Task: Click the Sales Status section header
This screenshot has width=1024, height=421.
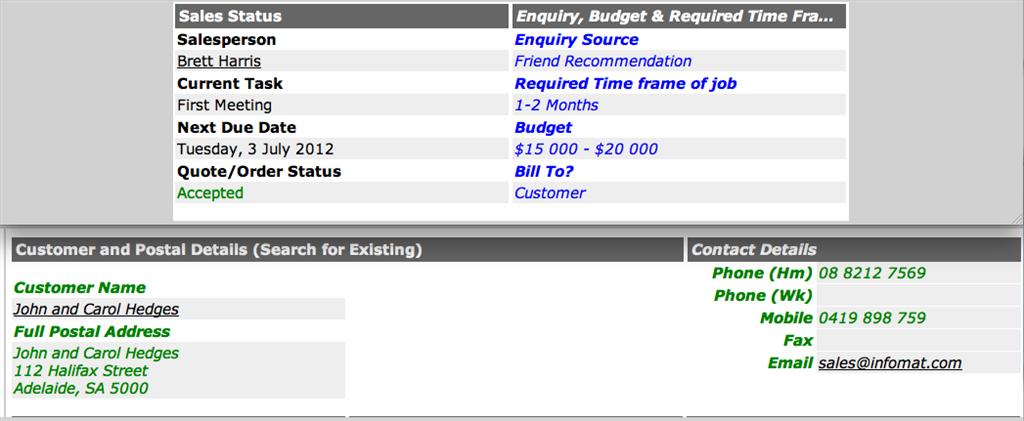Action: 342,16
